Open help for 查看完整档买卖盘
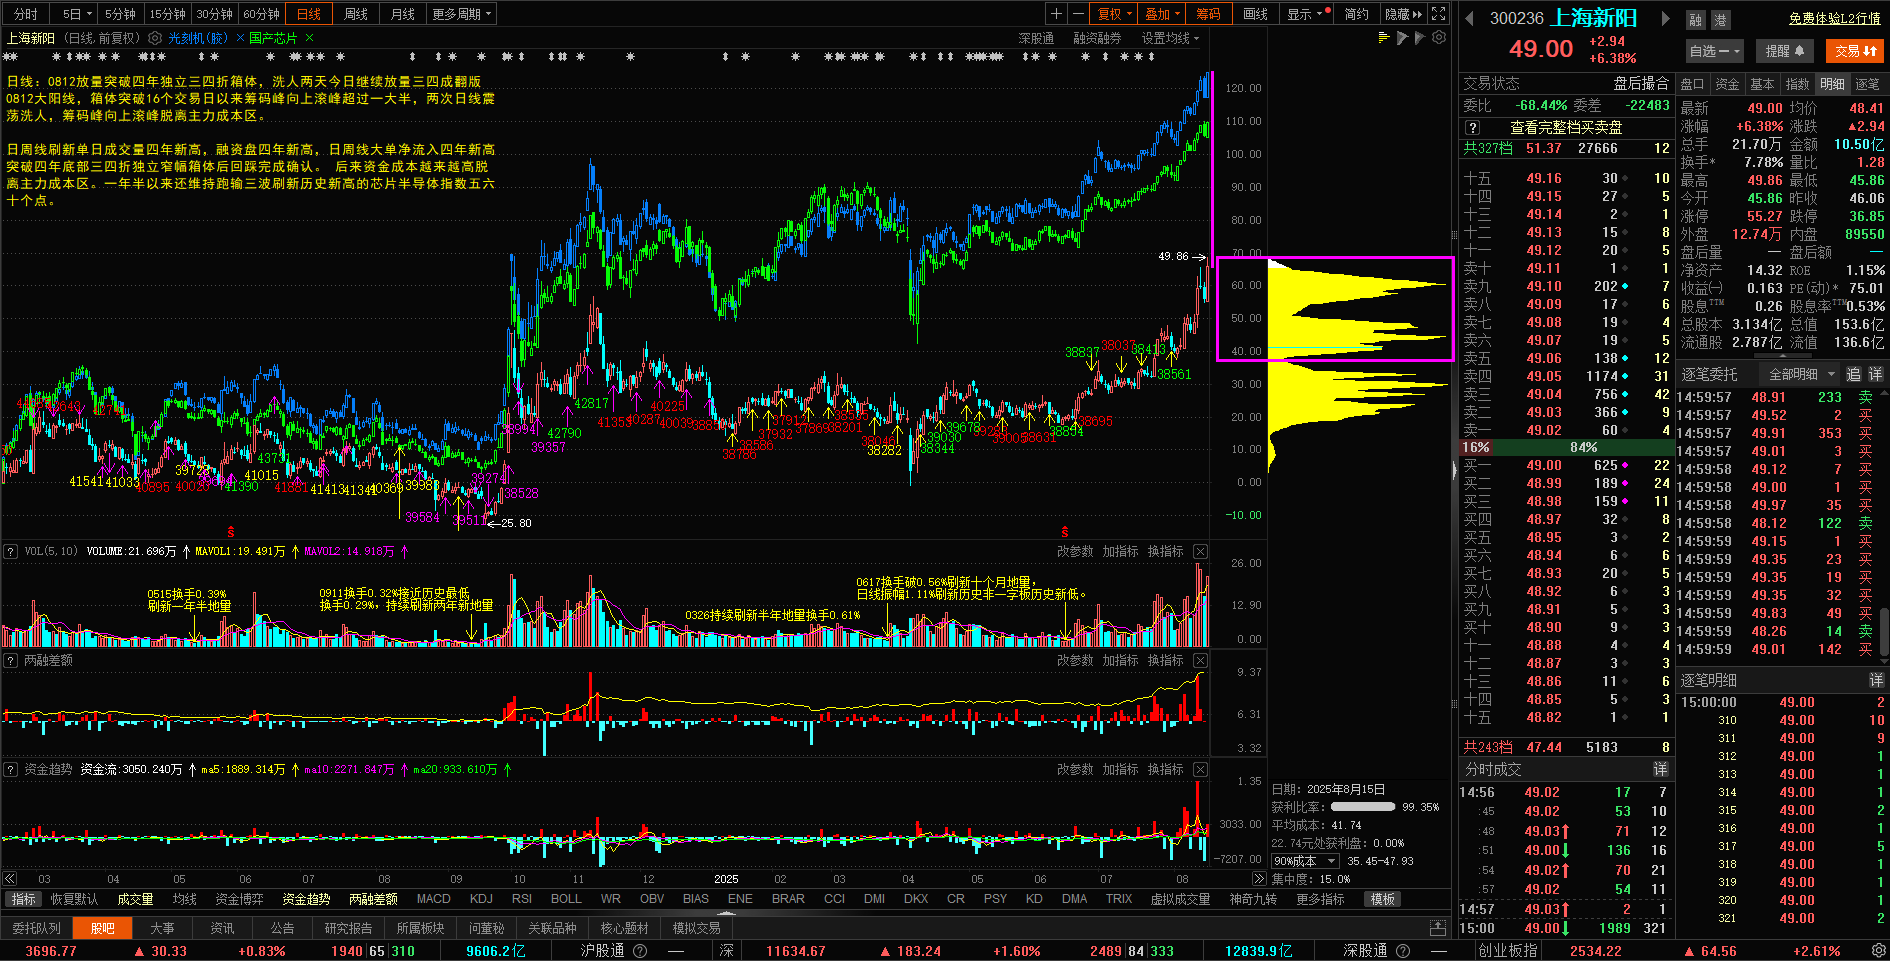Image resolution: width=1890 pixels, height=961 pixels. (x=1472, y=128)
